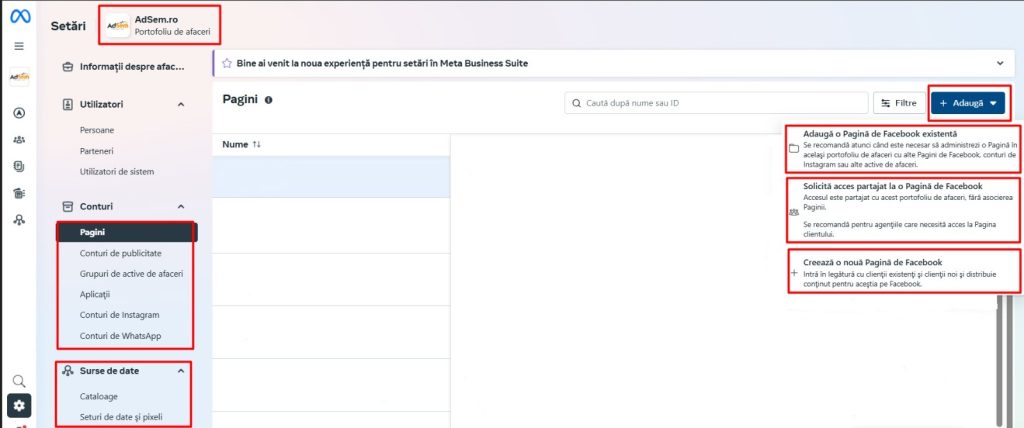
Task: Click the star icon in welcome banner
Action: pyautogui.click(x=227, y=63)
